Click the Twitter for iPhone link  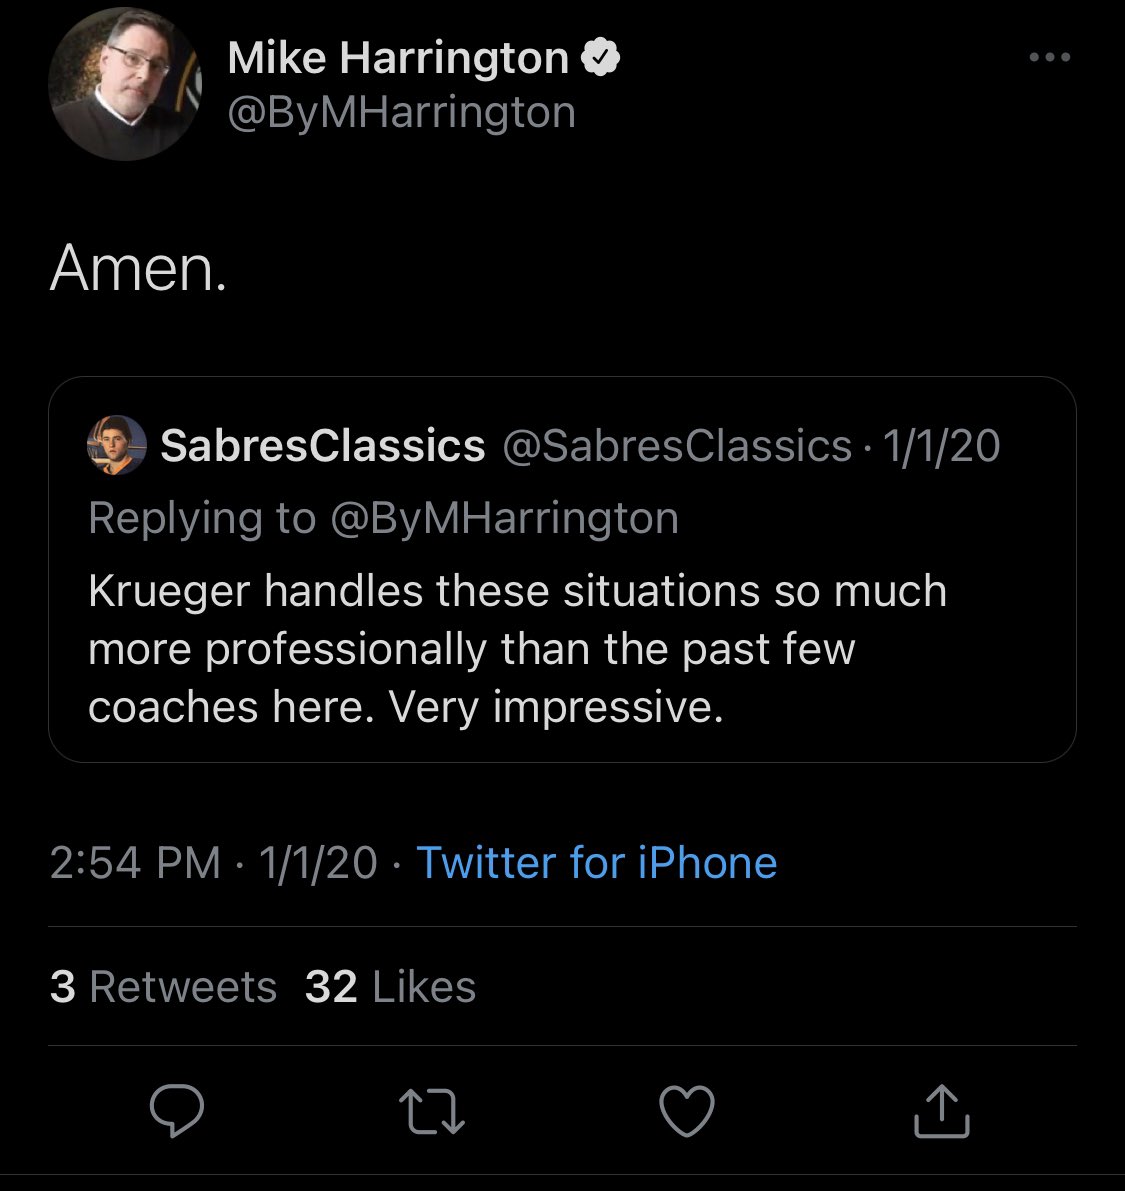click(597, 863)
